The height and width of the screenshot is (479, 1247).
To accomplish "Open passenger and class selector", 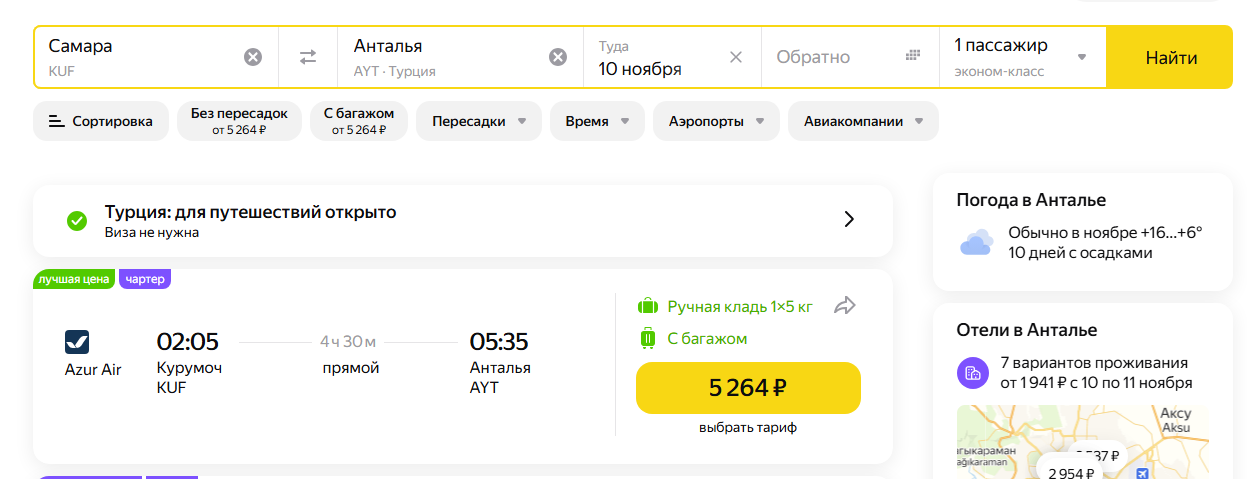I will [1022, 57].
